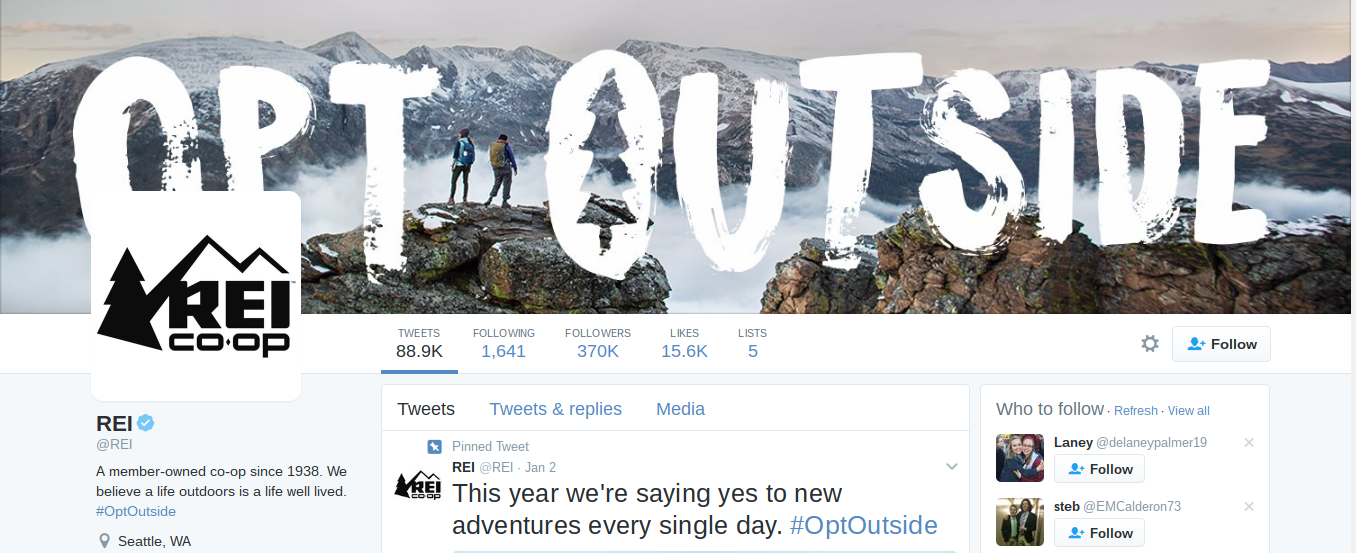Switch to Tweets & replies tab
Screen dimensions: 1356x553
(555, 409)
